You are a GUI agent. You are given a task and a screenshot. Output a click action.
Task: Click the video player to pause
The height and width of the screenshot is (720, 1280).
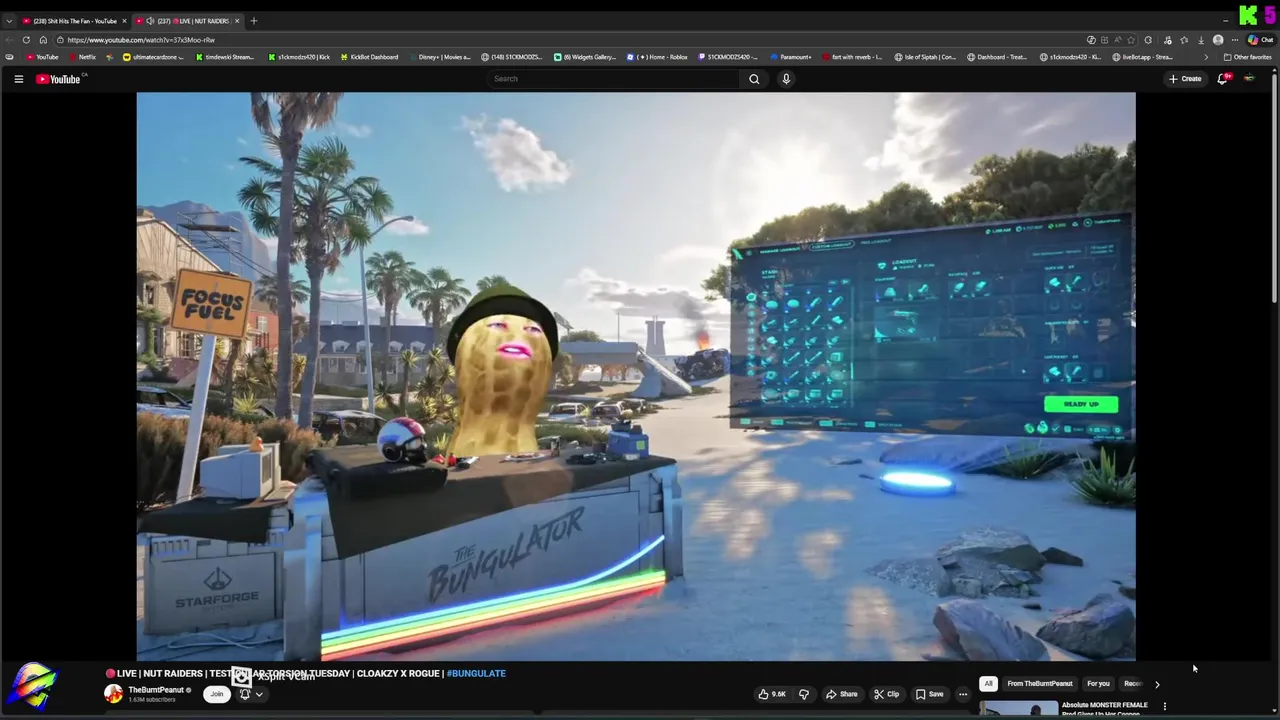click(x=636, y=376)
